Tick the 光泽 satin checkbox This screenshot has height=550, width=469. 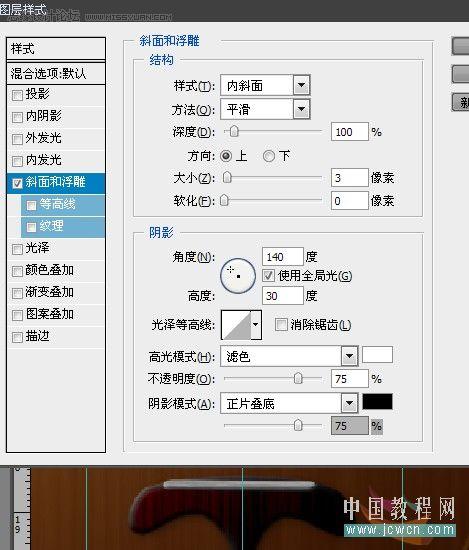pos(17,249)
